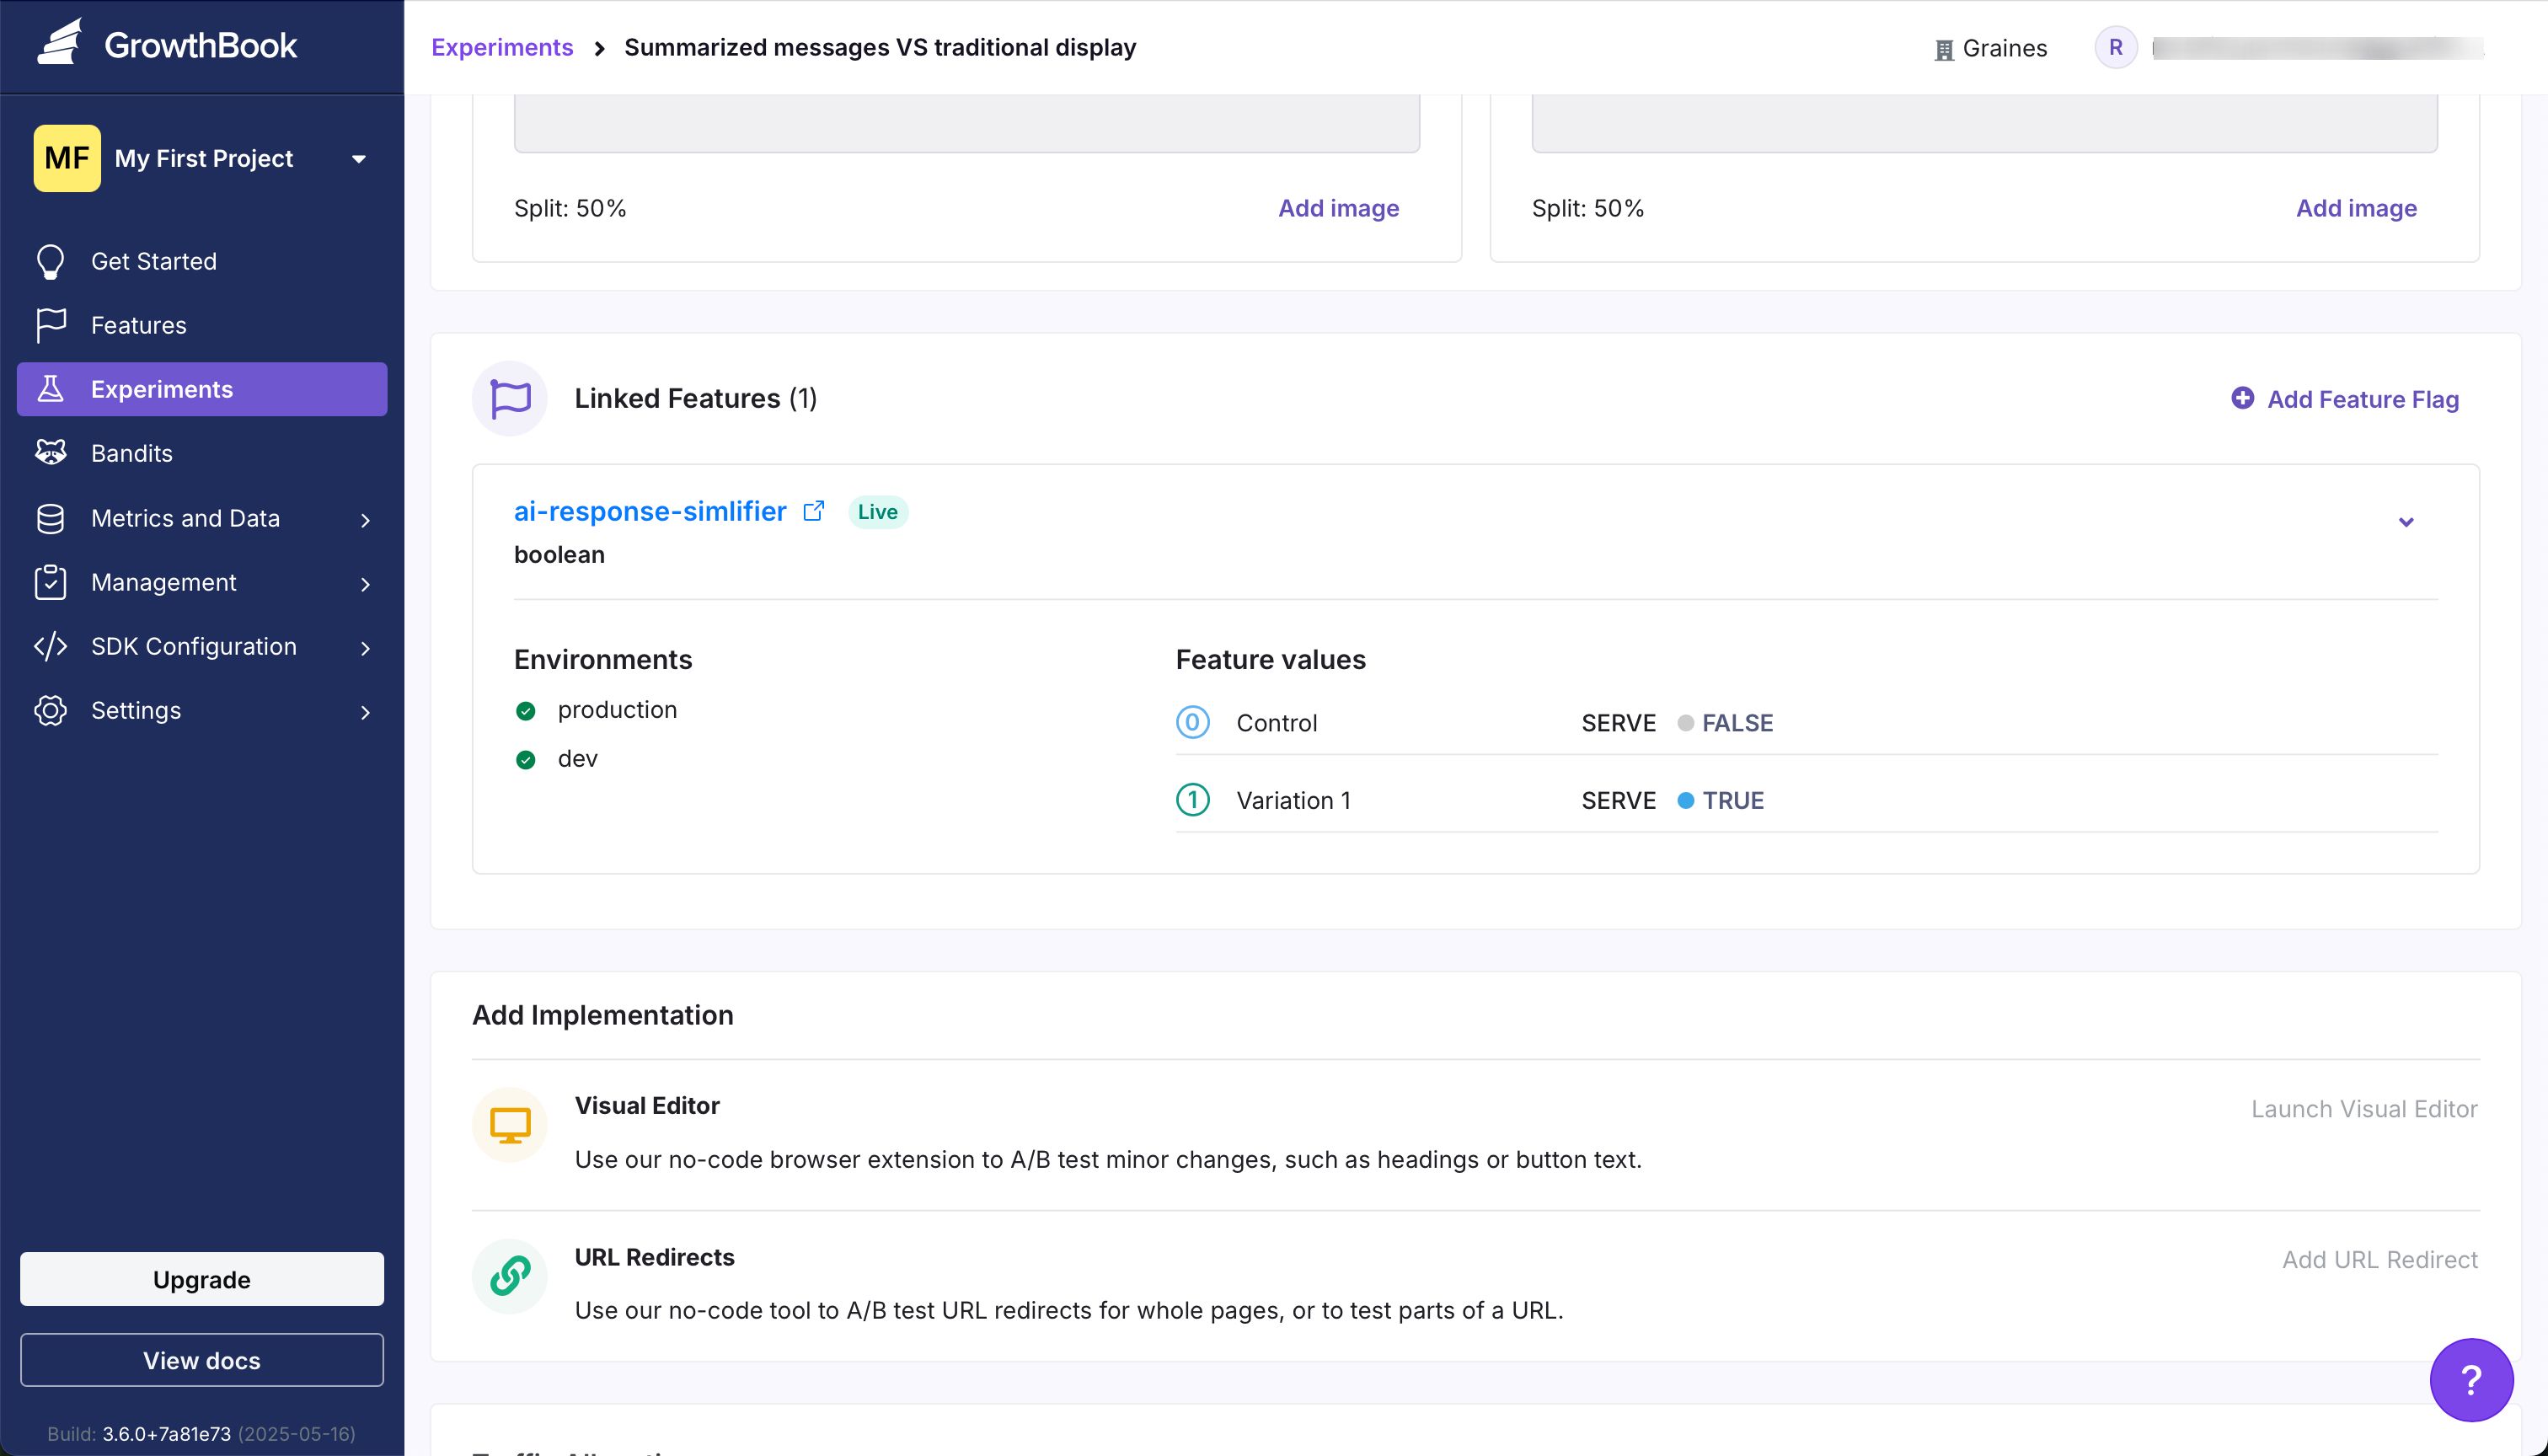This screenshot has height=1456, width=2548.
Task: Click the 'Visual Editor' heading text
Action: pos(647,1106)
